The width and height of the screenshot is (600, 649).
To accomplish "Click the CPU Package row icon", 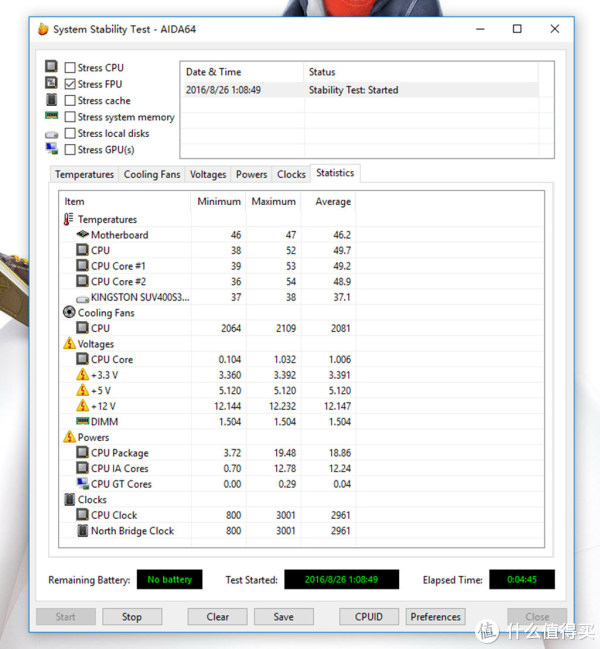I will pos(83,452).
